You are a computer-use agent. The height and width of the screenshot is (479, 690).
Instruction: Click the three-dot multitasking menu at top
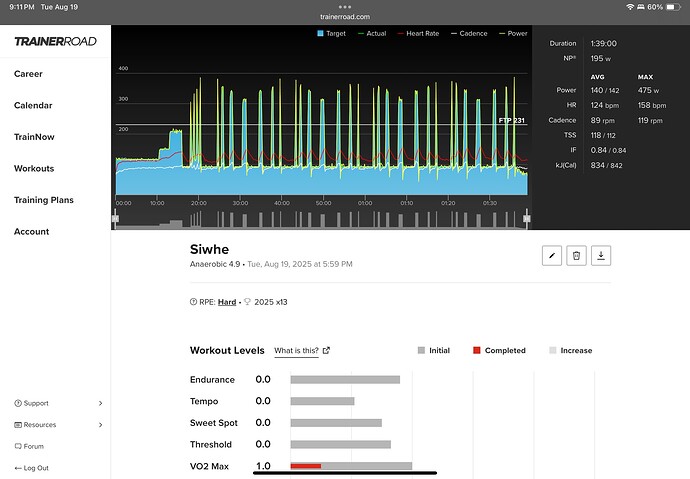(x=345, y=7)
